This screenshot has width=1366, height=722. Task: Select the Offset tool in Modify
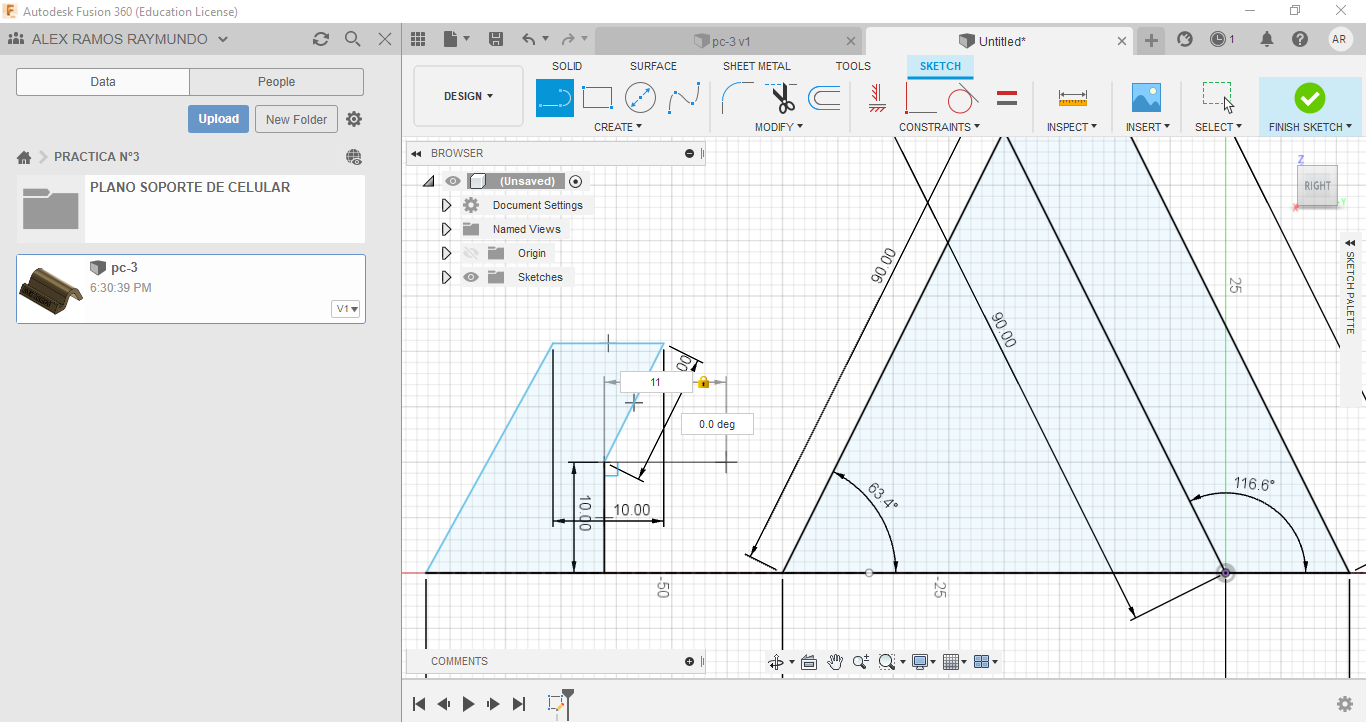[x=824, y=98]
